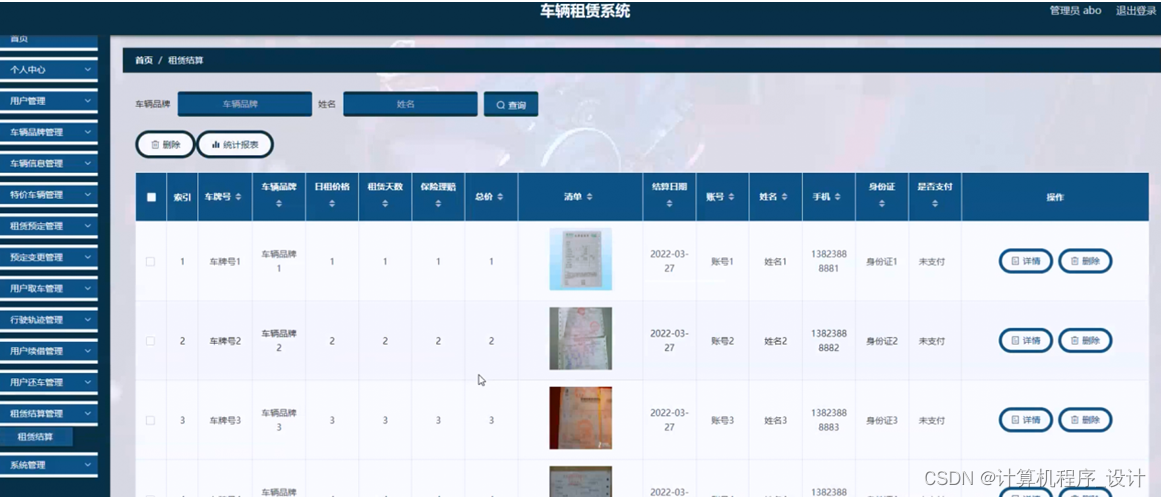This screenshot has width=1161, height=497.
Task: Open 详情 for row 车牌号1
Action: (1026, 261)
